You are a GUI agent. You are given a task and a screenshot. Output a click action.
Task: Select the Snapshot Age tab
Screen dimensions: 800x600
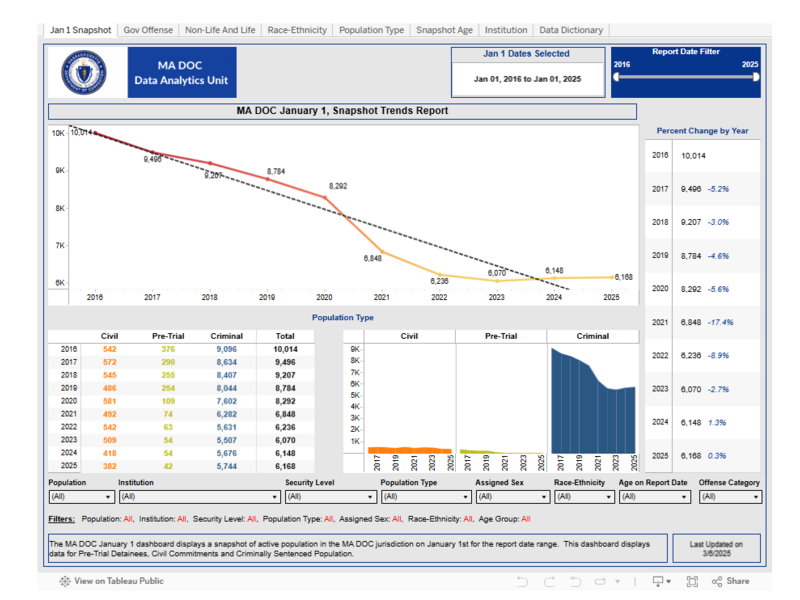(444, 30)
